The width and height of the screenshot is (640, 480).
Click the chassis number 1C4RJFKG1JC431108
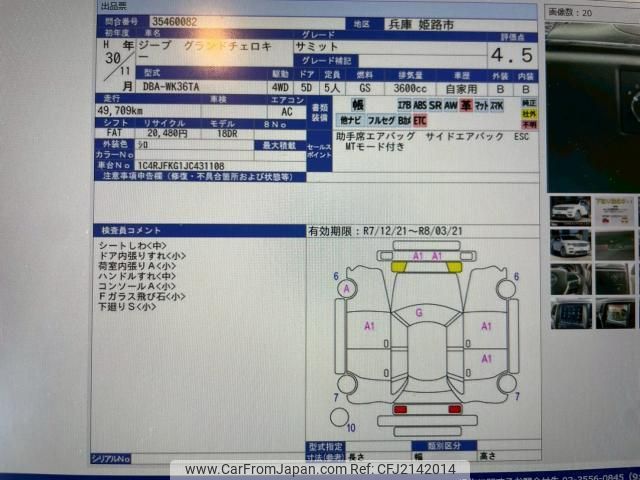181,166
